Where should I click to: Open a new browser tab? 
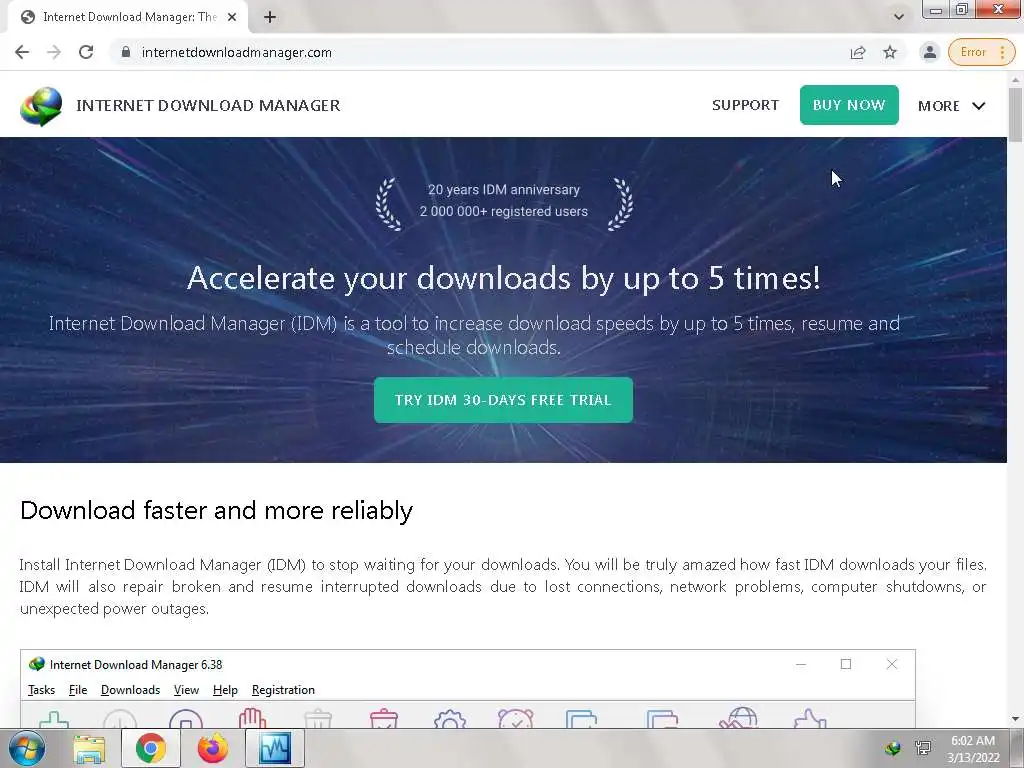click(270, 17)
